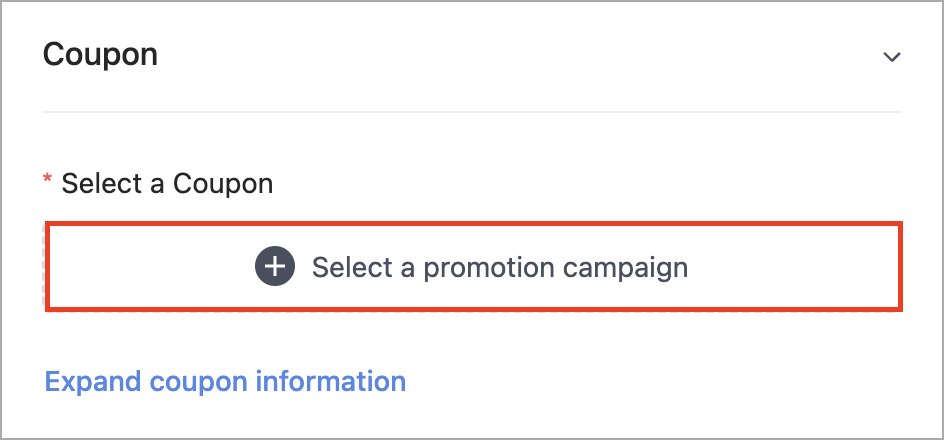The image size is (944, 440).
Task: Click the dark plus circle icon
Action: coord(275,266)
